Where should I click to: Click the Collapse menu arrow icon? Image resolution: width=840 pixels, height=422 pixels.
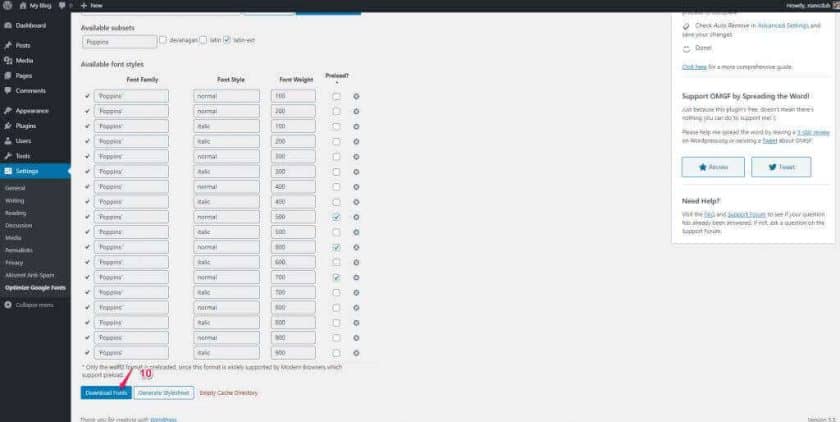point(8,305)
